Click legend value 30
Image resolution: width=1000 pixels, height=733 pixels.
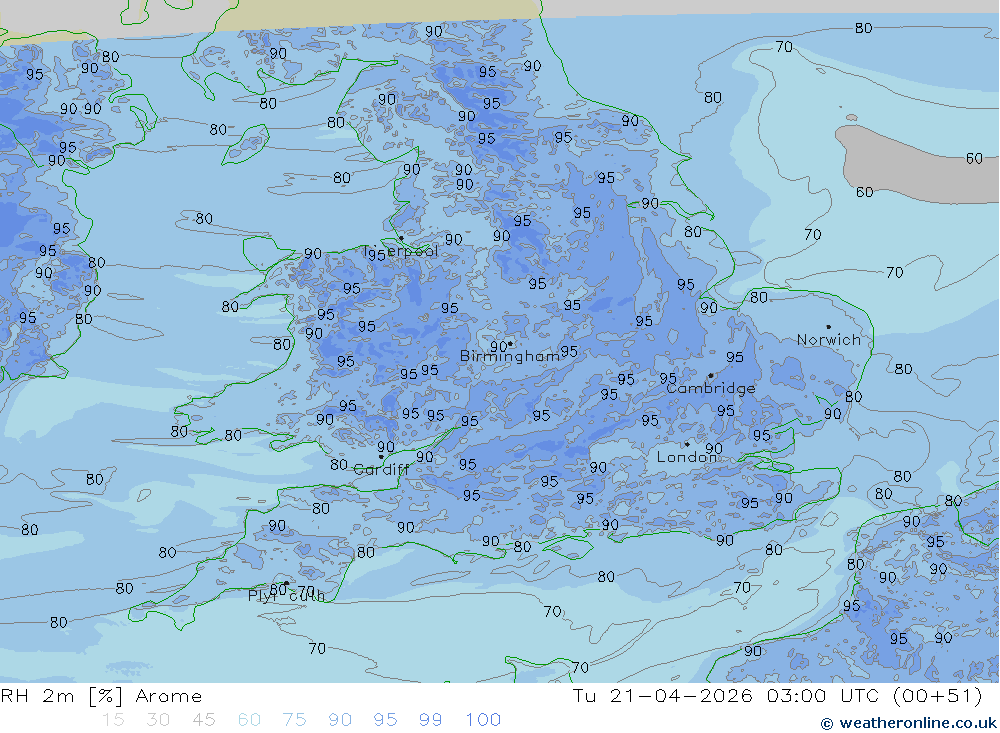(158, 720)
